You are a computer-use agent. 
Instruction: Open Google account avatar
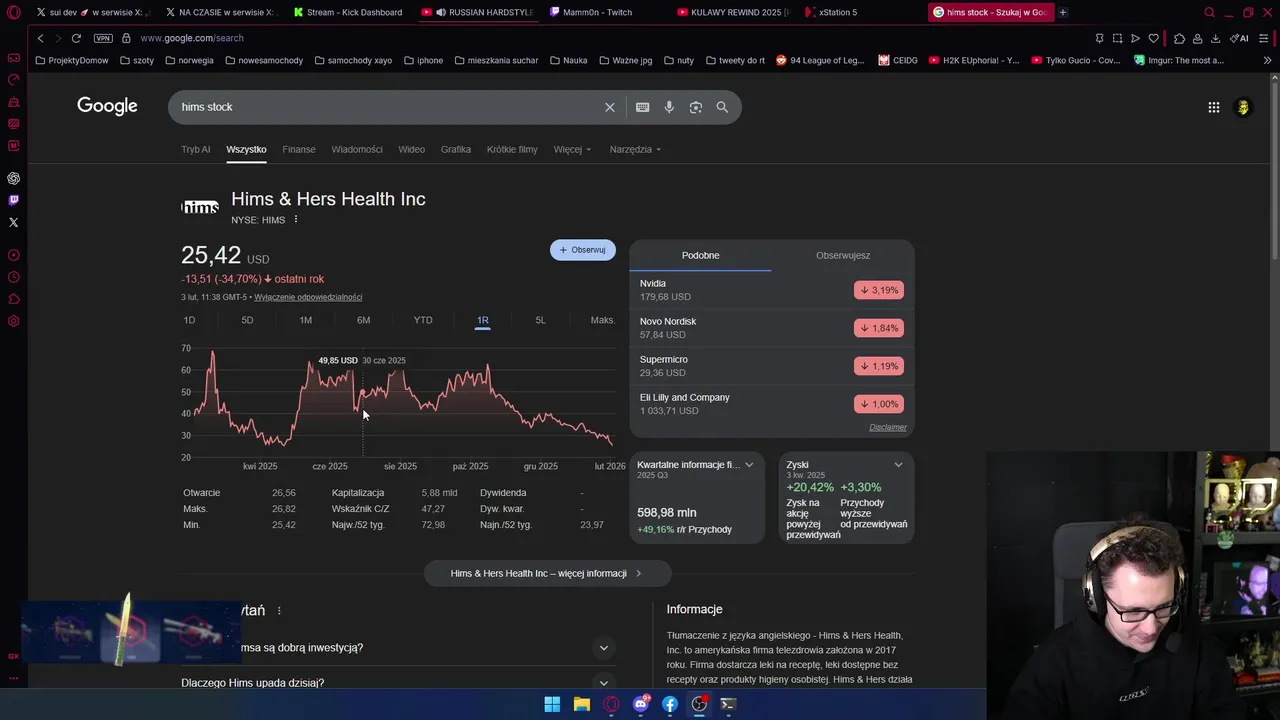click(1243, 107)
